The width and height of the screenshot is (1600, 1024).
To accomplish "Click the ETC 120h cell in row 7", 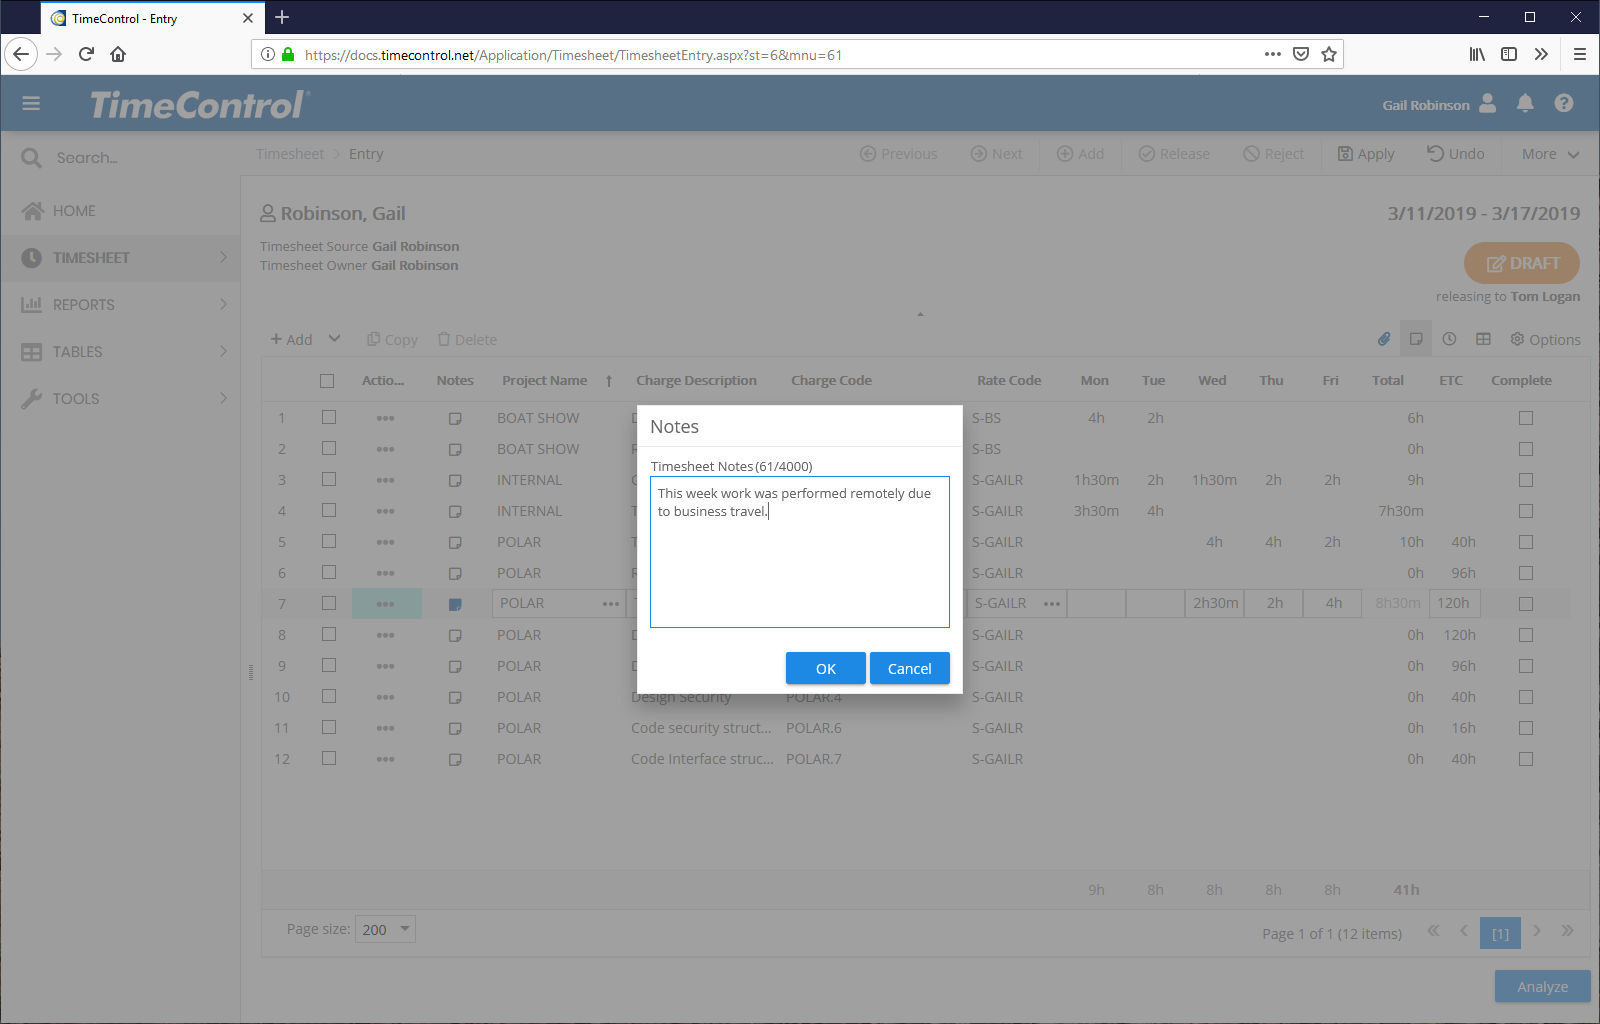I will click(x=1453, y=604).
